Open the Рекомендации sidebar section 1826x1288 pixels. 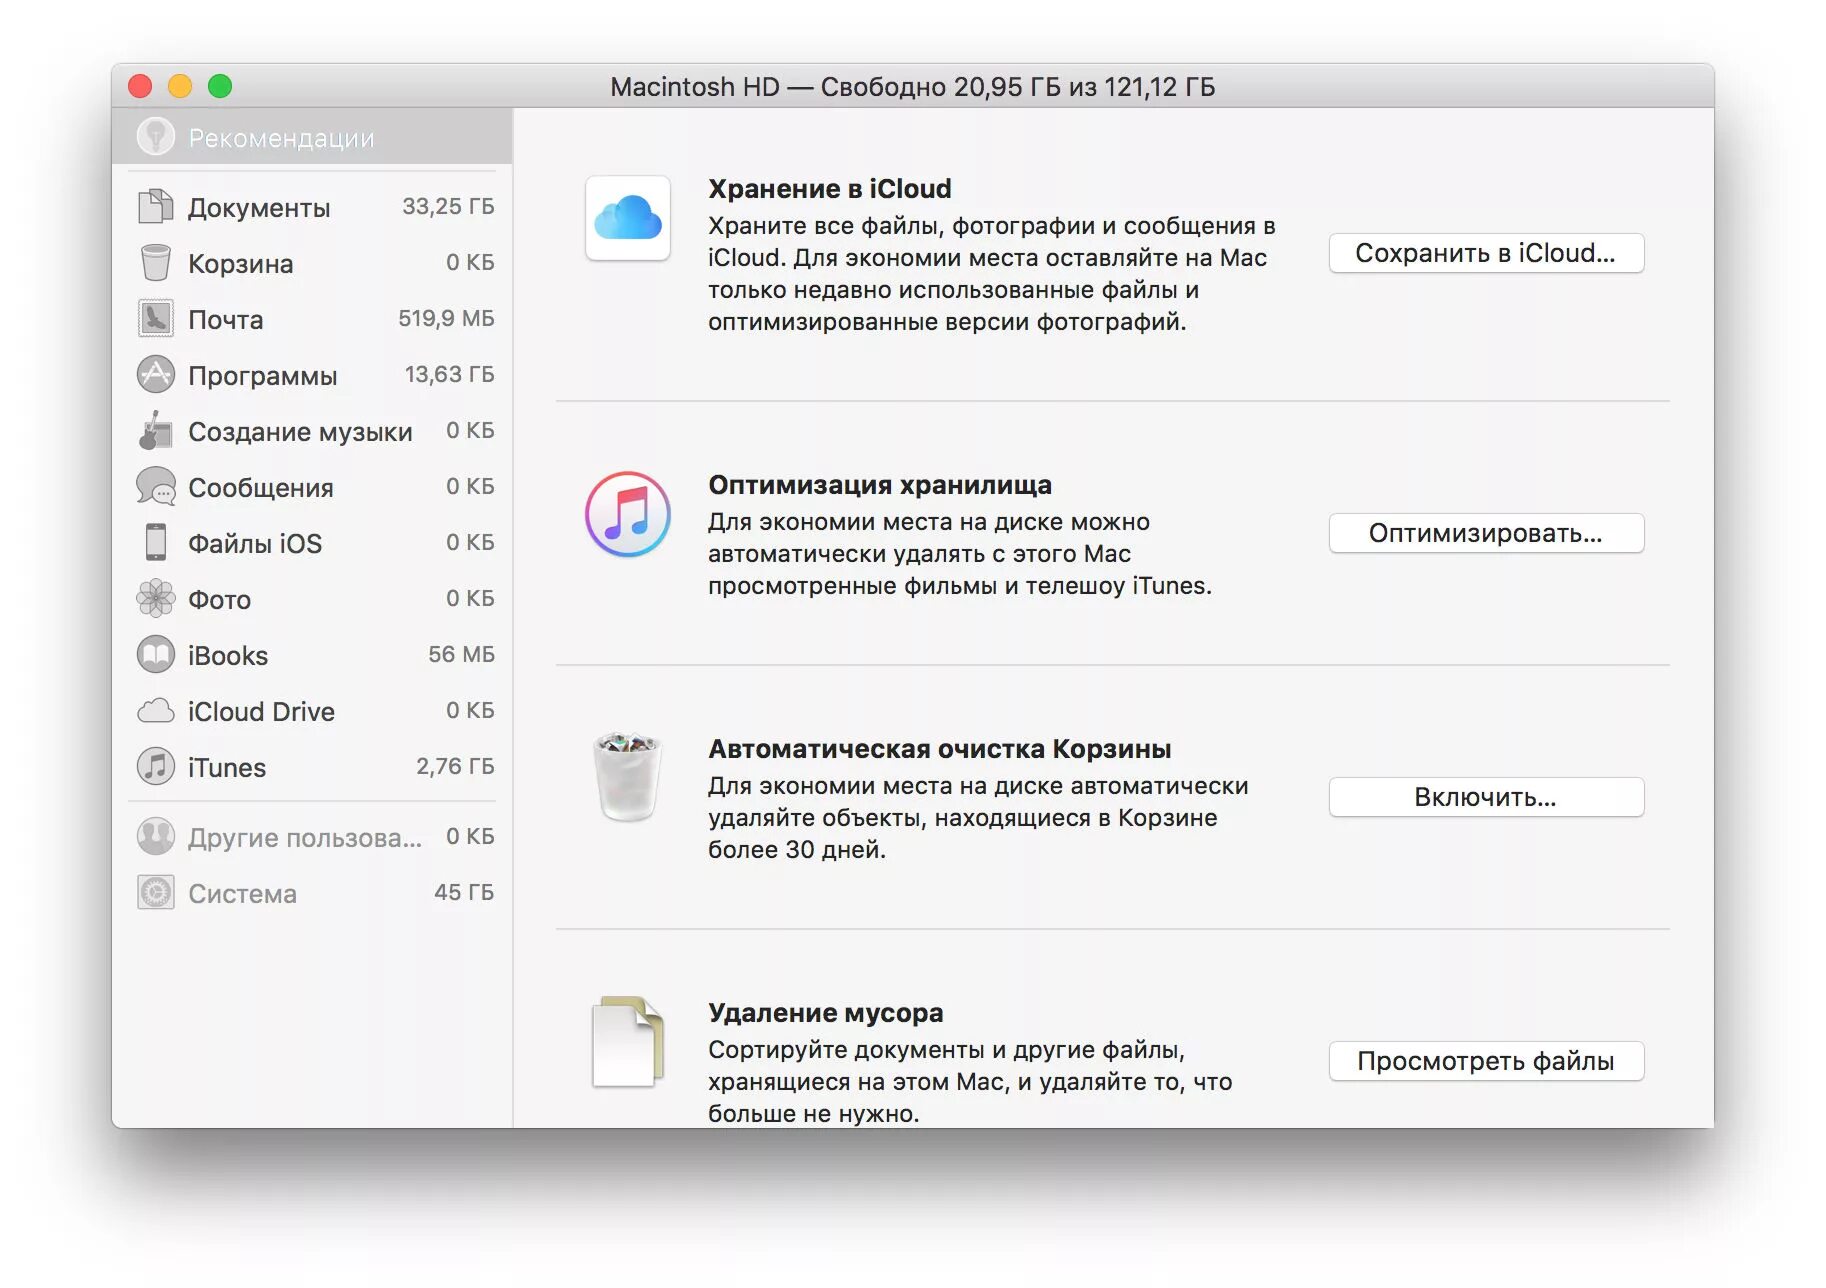point(312,137)
